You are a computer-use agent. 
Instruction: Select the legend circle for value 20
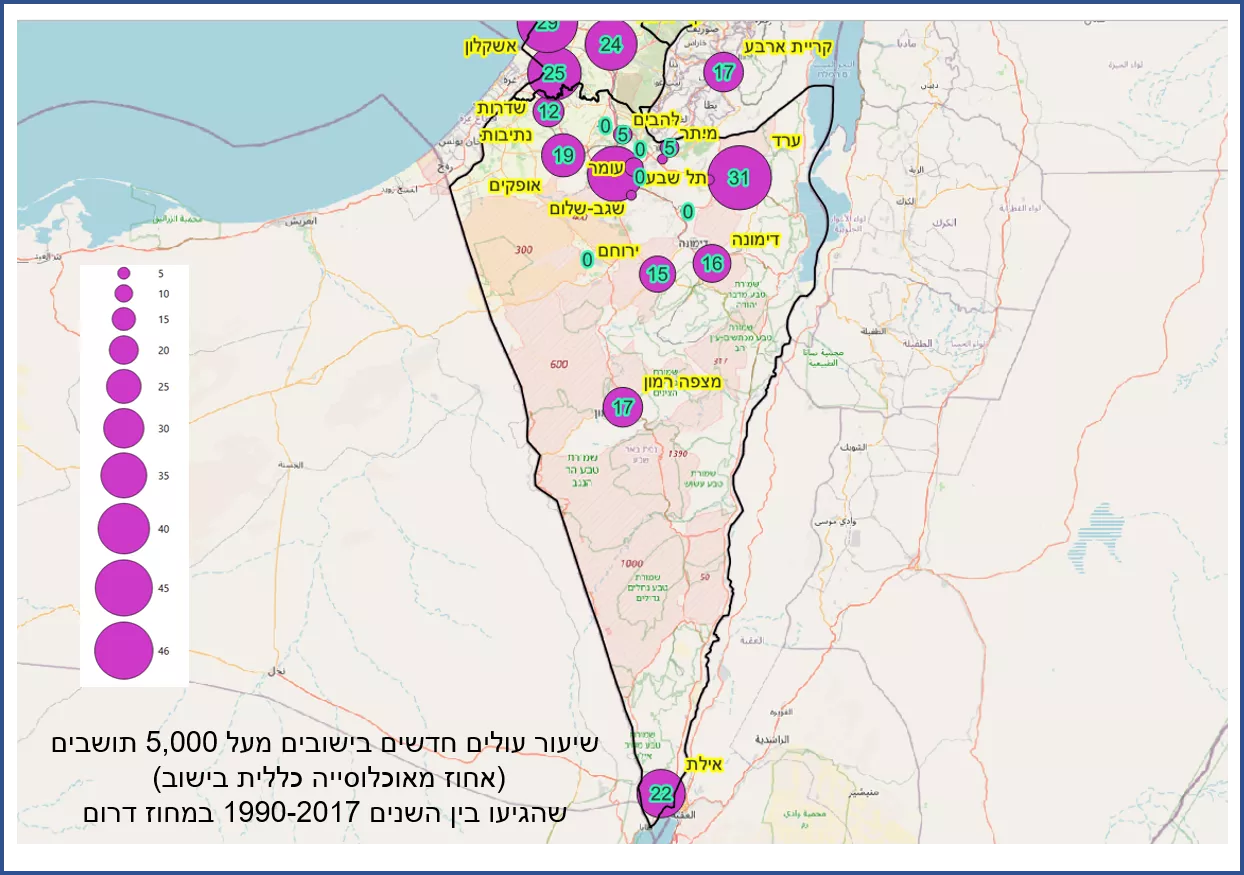click(x=124, y=350)
